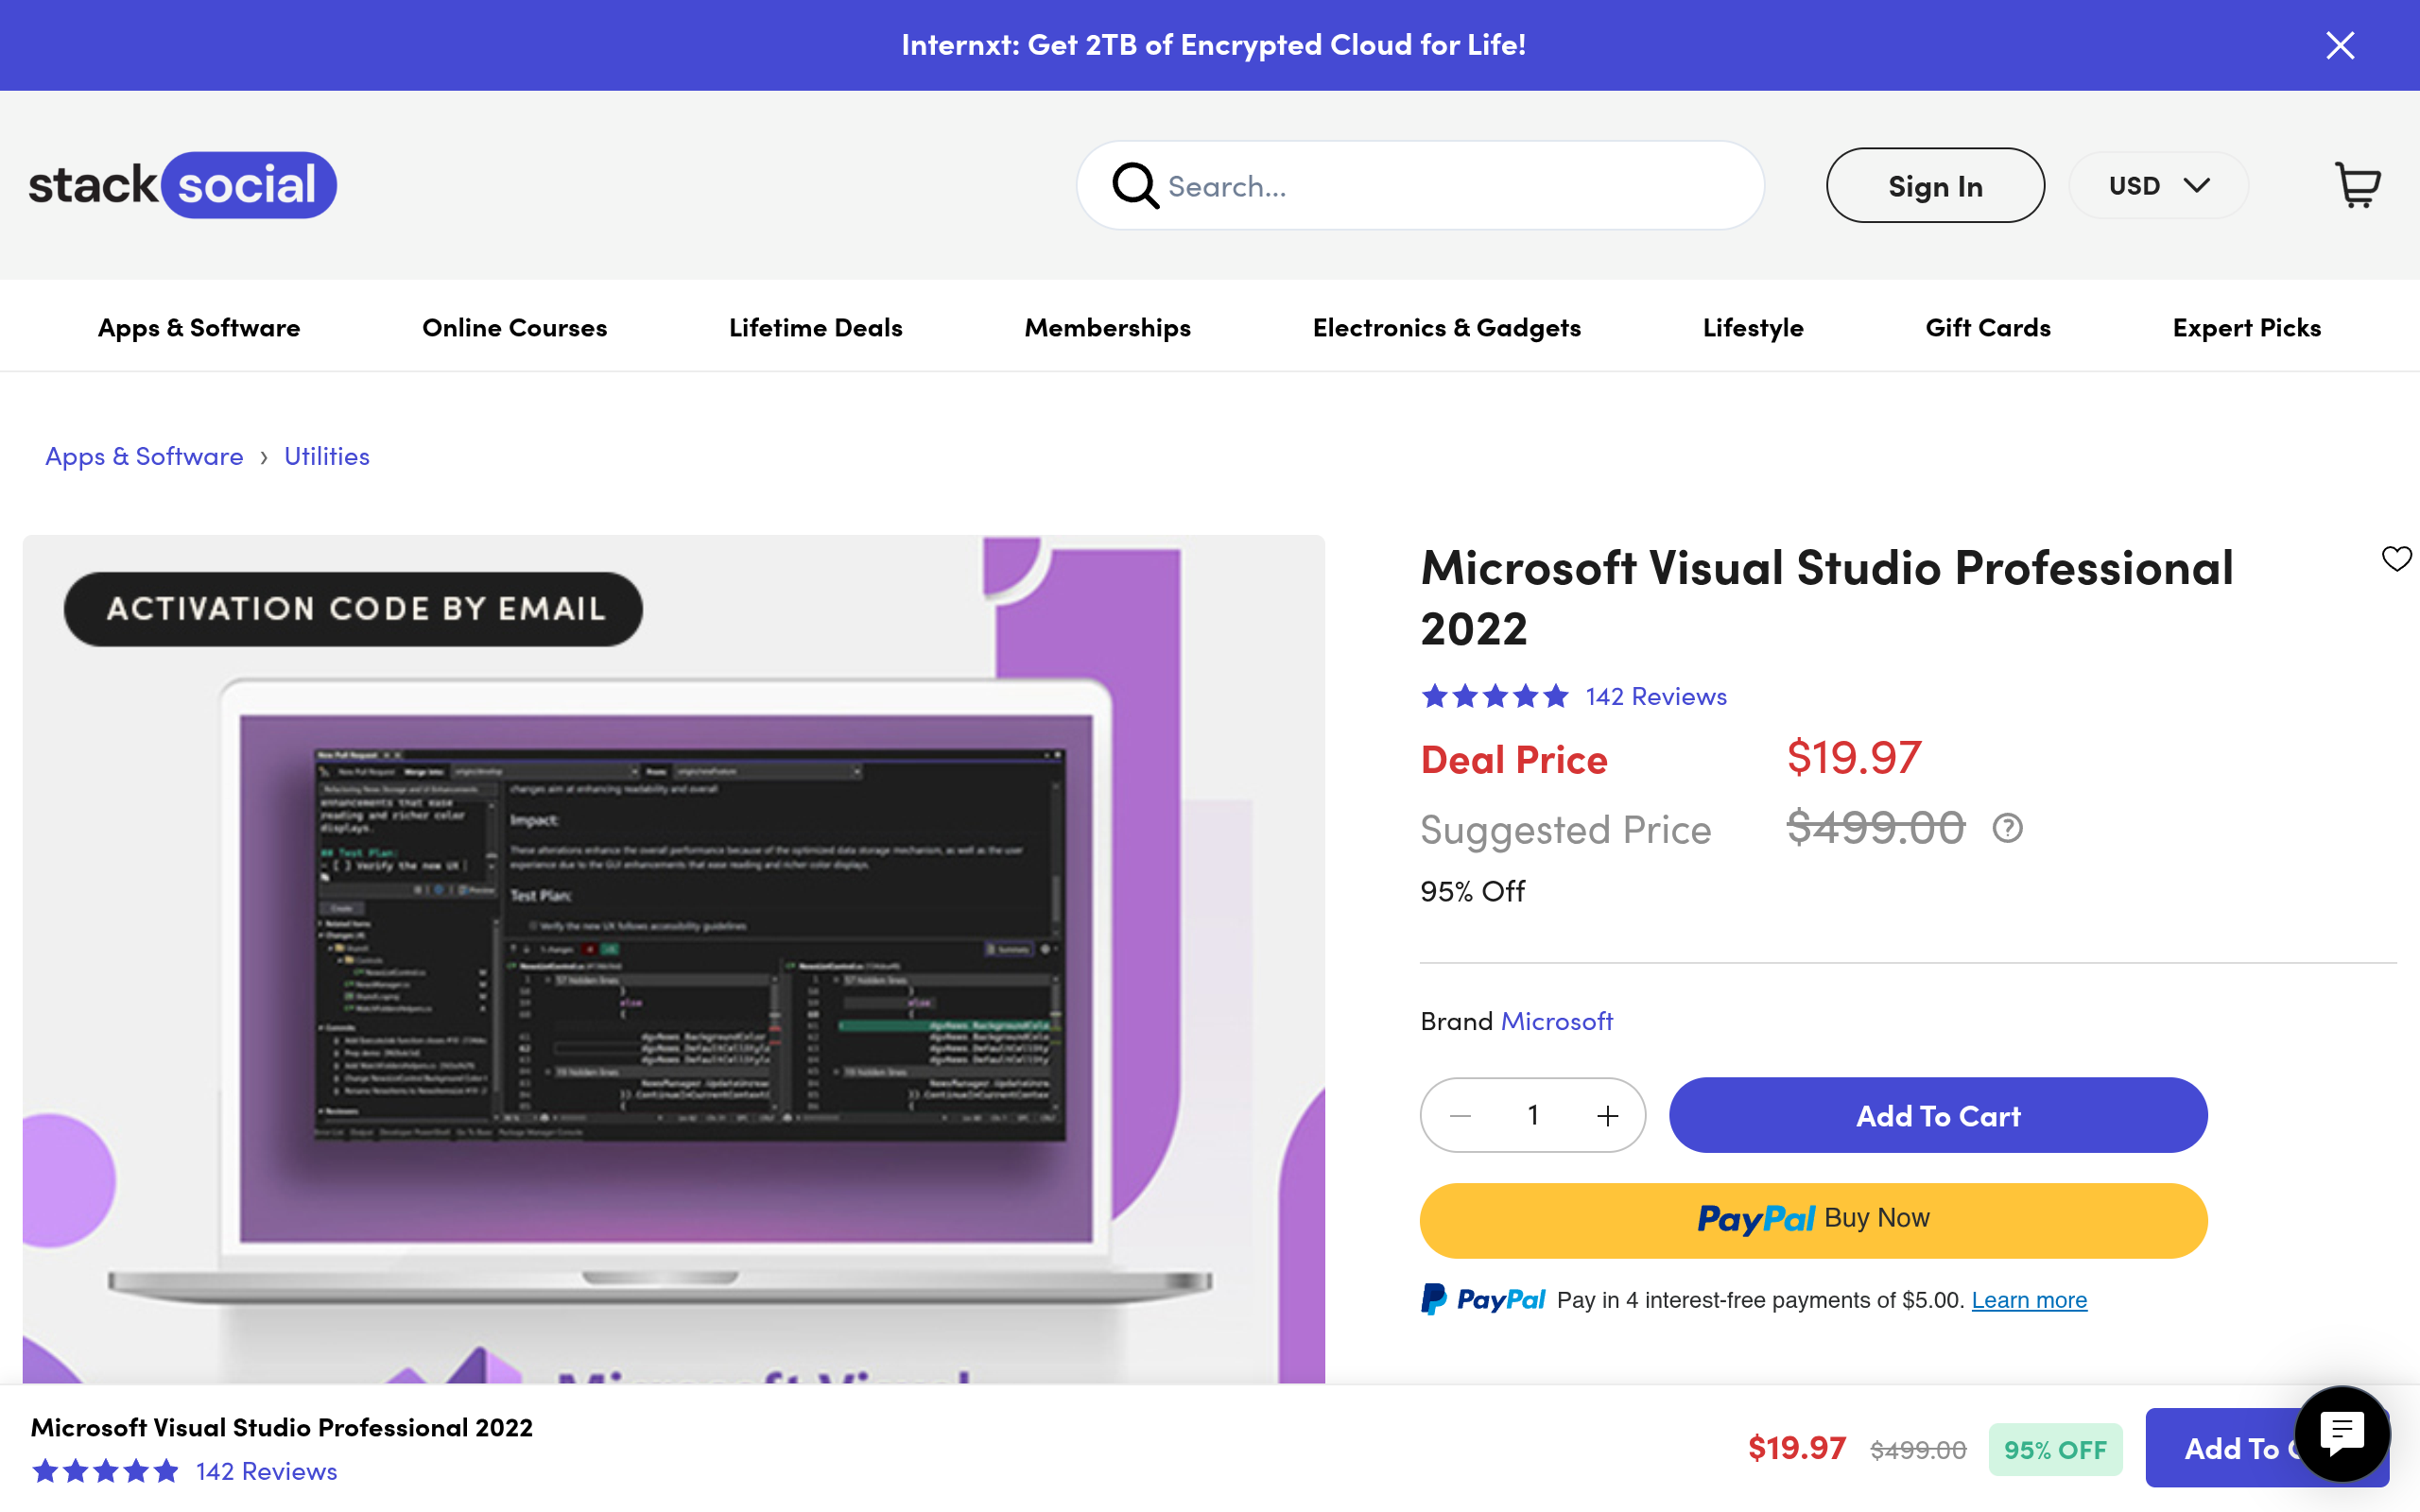Open the USD currency dropdown
The height and width of the screenshot is (1512, 2420).
click(2158, 186)
